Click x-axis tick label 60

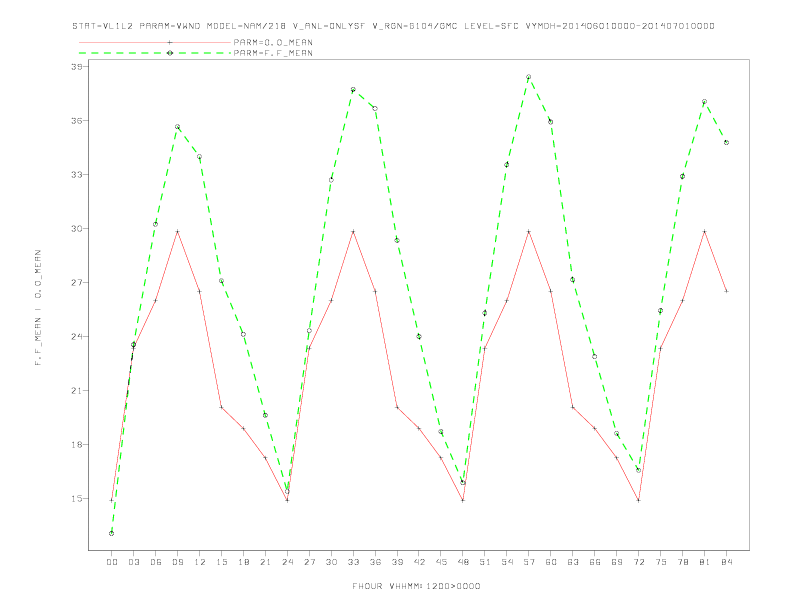tap(551, 562)
